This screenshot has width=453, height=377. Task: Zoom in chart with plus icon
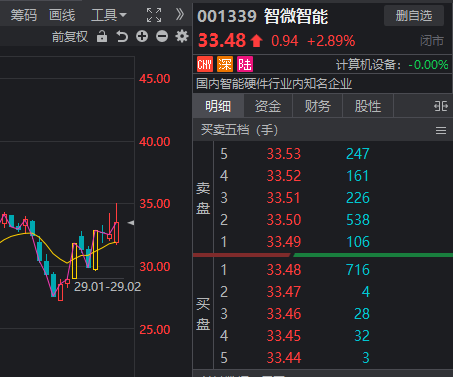pyautogui.click(x=142, y=36)
